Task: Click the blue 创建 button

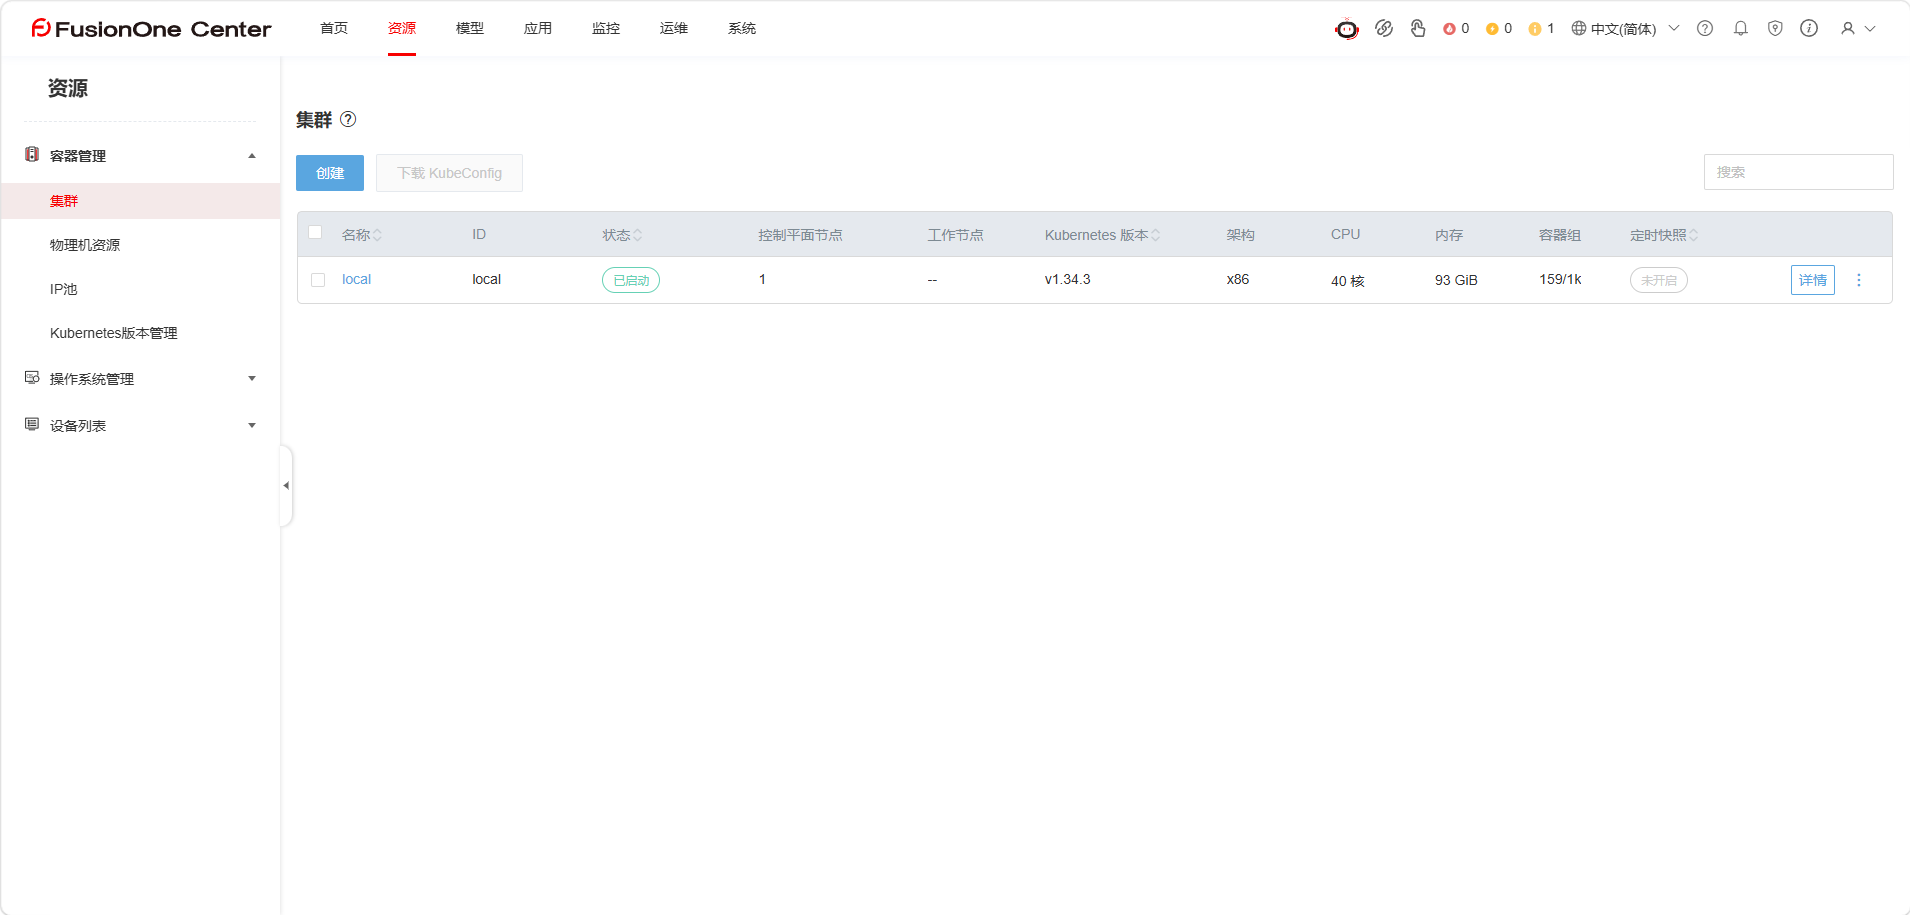Action: pos(330,173)
